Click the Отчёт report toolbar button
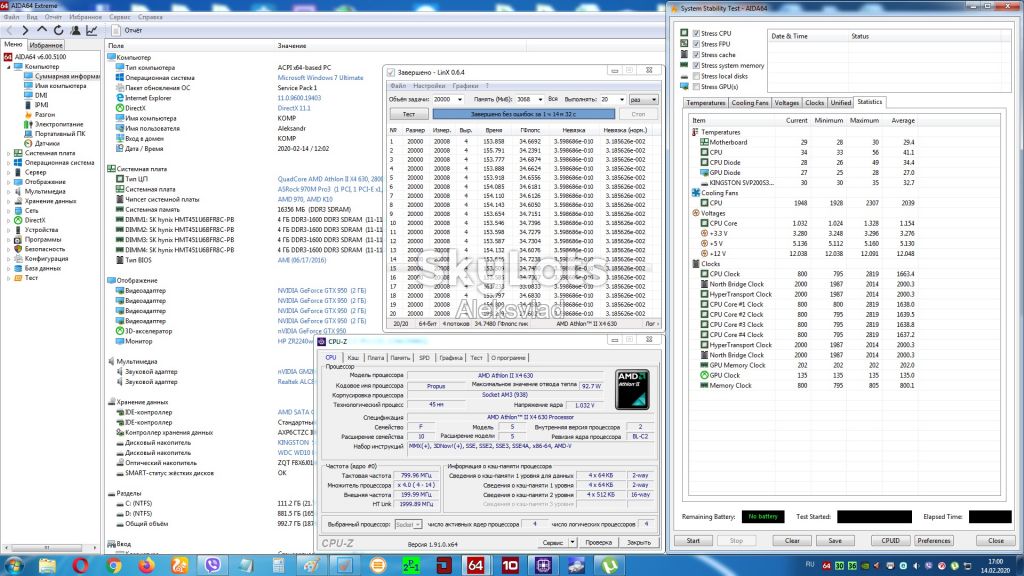 click(x=127, y=30)
